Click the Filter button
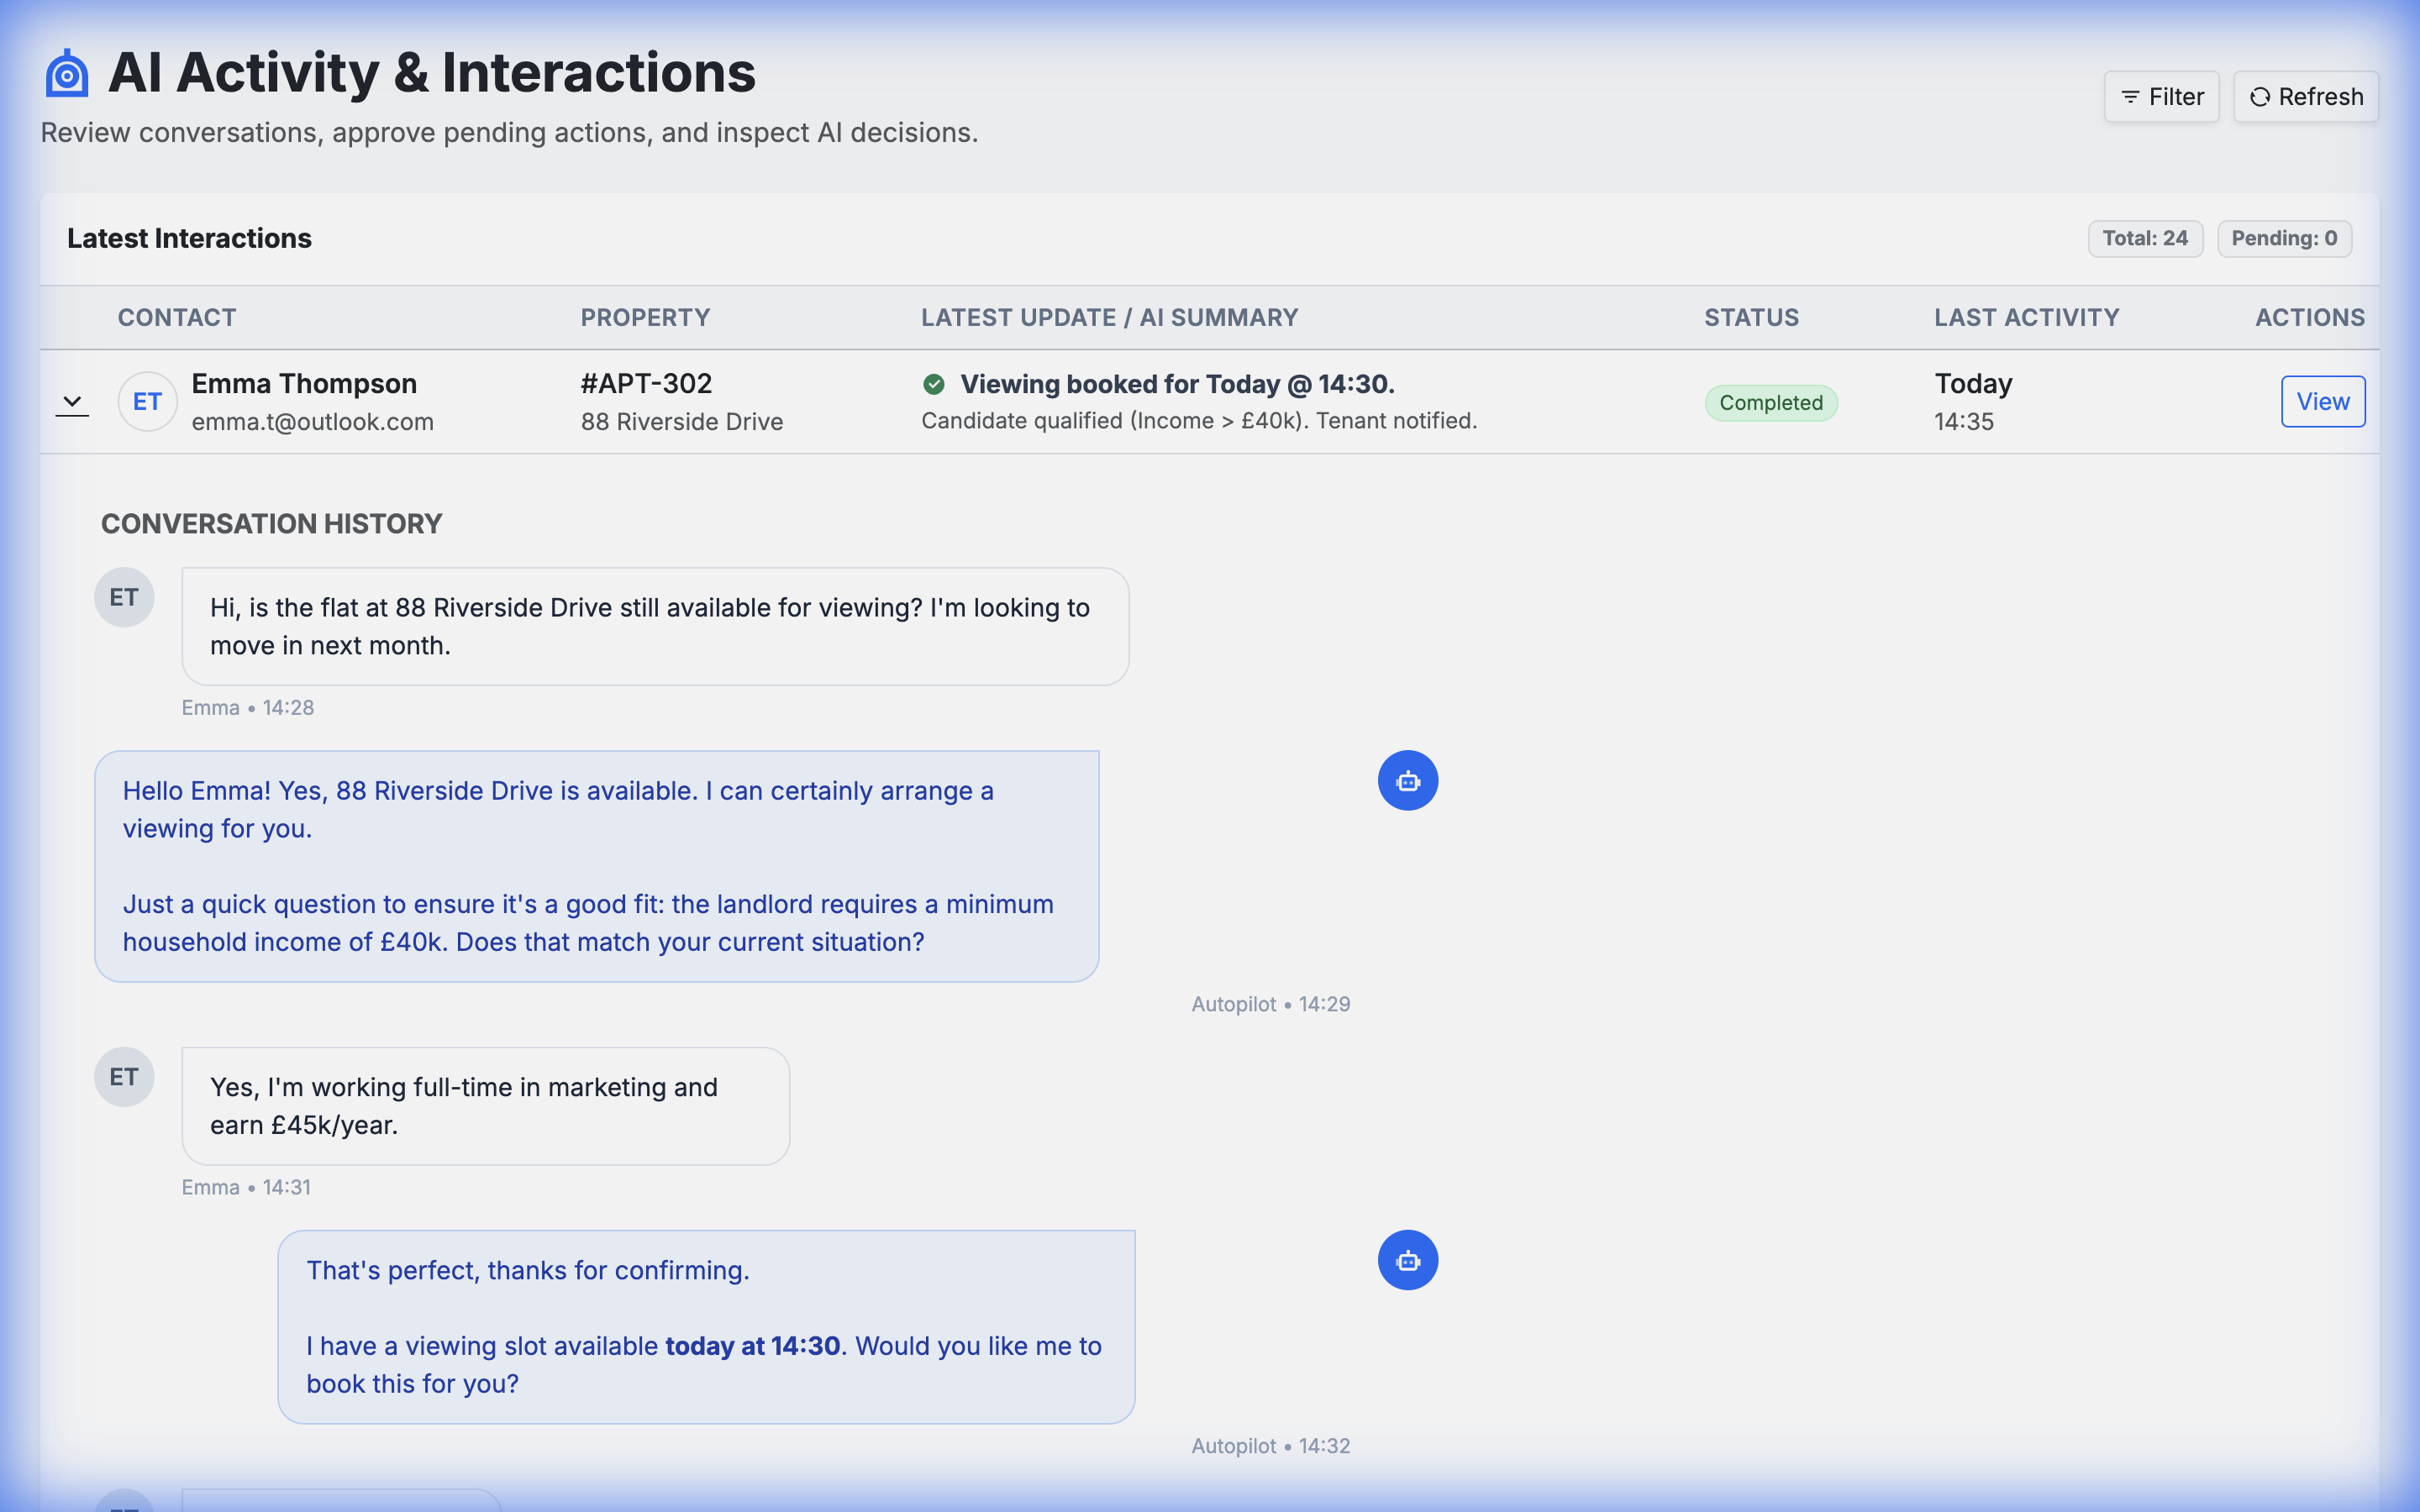 click(2161, 97)
